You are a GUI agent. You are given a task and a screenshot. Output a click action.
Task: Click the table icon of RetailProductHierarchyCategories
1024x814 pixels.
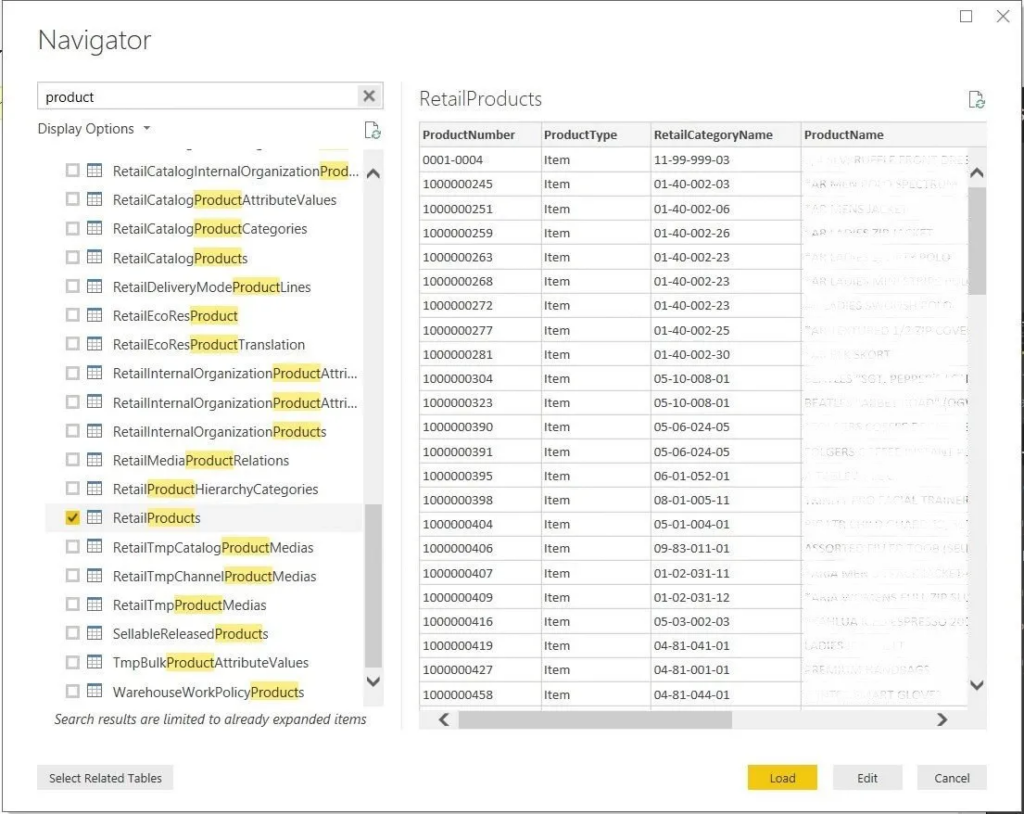tap(95, 489)
